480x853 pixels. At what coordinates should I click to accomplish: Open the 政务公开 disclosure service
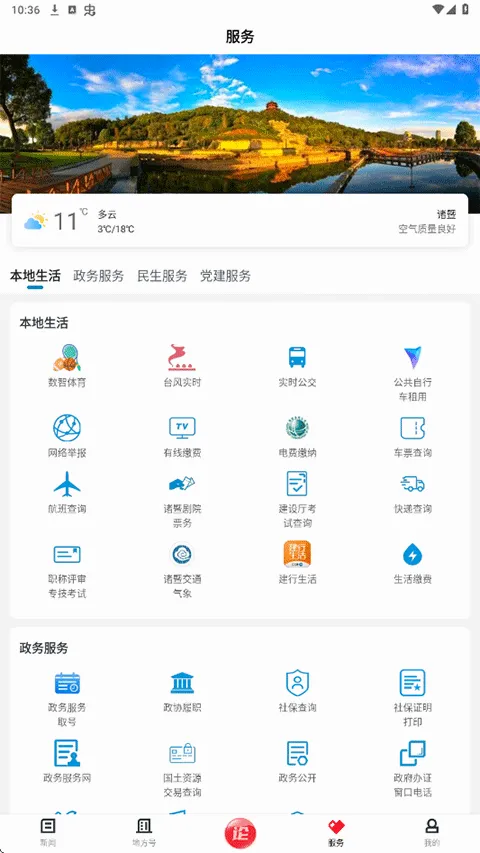[297, 761]
